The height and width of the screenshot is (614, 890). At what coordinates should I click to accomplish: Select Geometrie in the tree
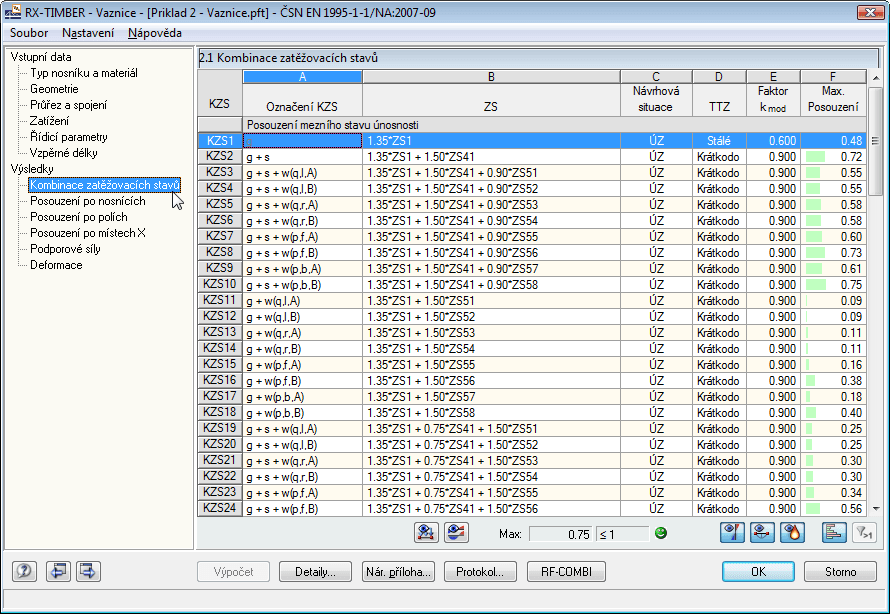coord(54,89)
